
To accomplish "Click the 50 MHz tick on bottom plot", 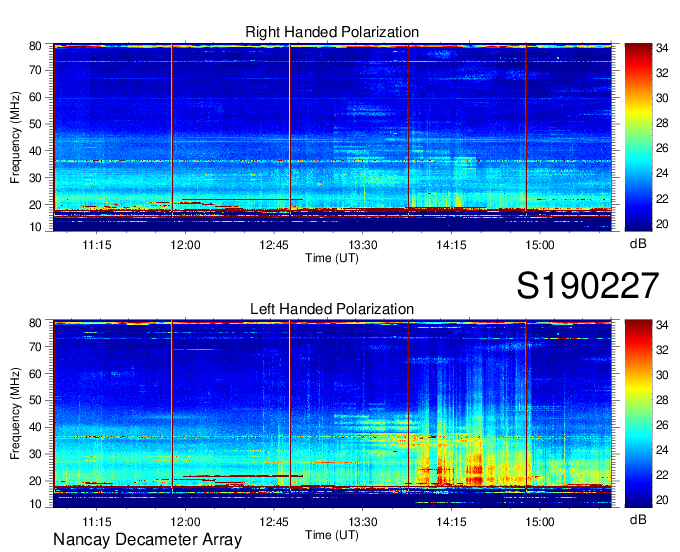I will [35, 400].
